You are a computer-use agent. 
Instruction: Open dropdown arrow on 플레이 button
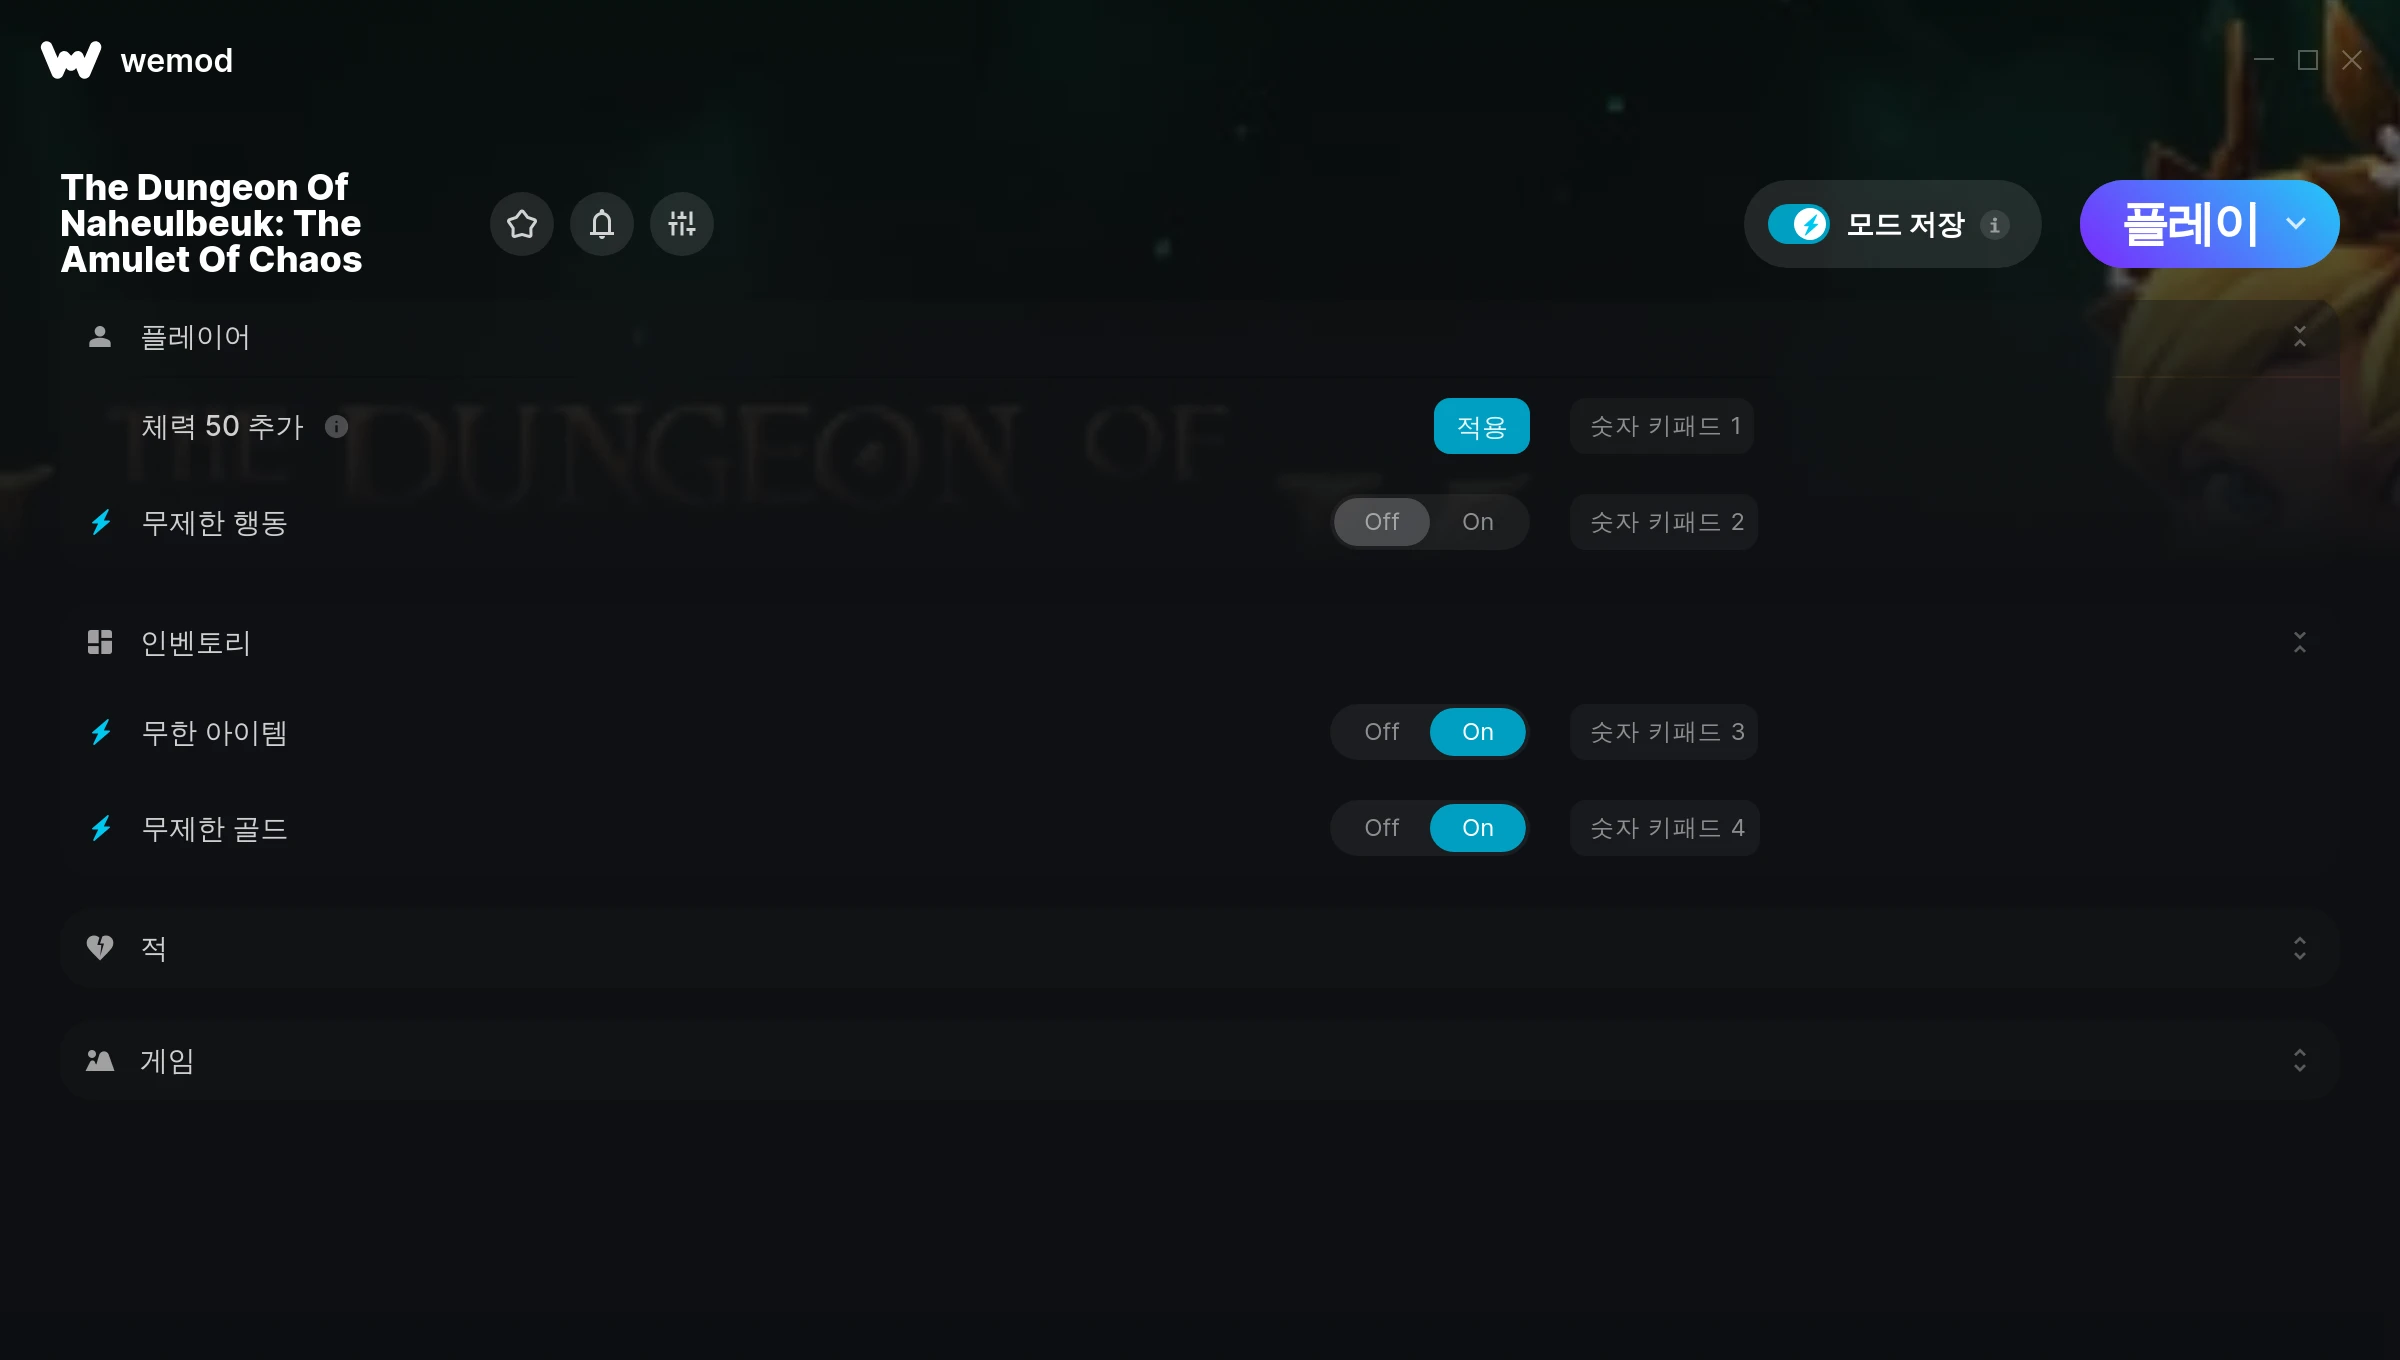(x=2296, y=224)
